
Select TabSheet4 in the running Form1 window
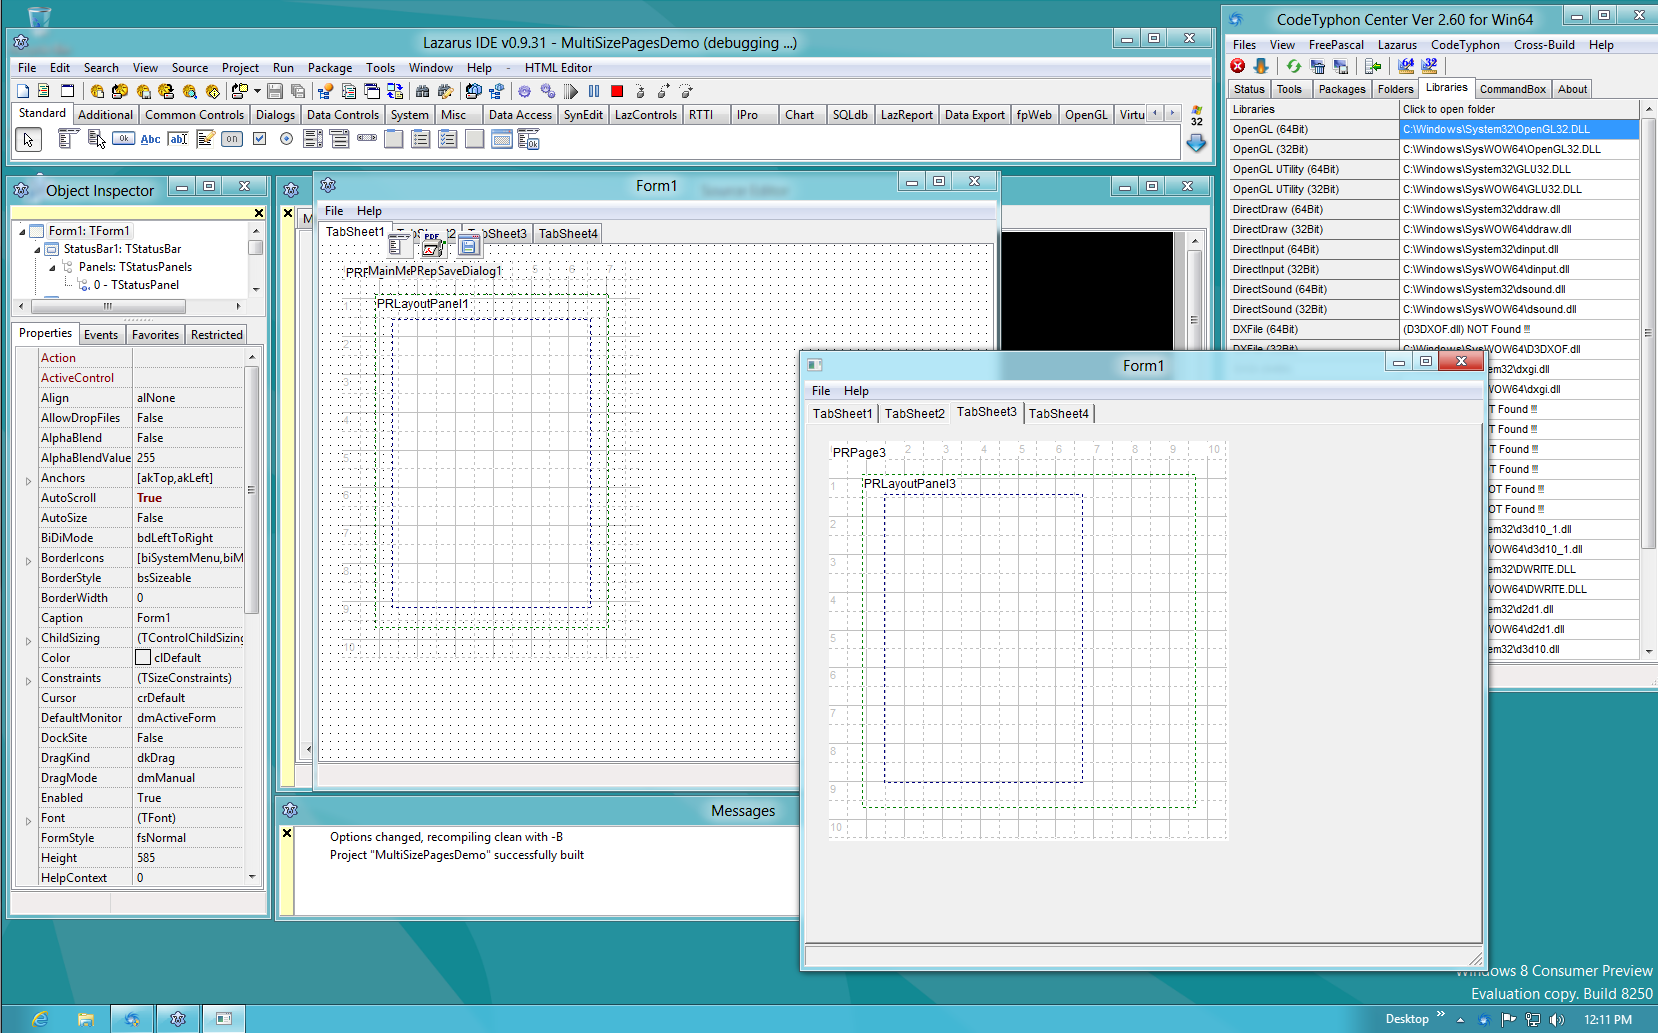[x=1059, y=414]
